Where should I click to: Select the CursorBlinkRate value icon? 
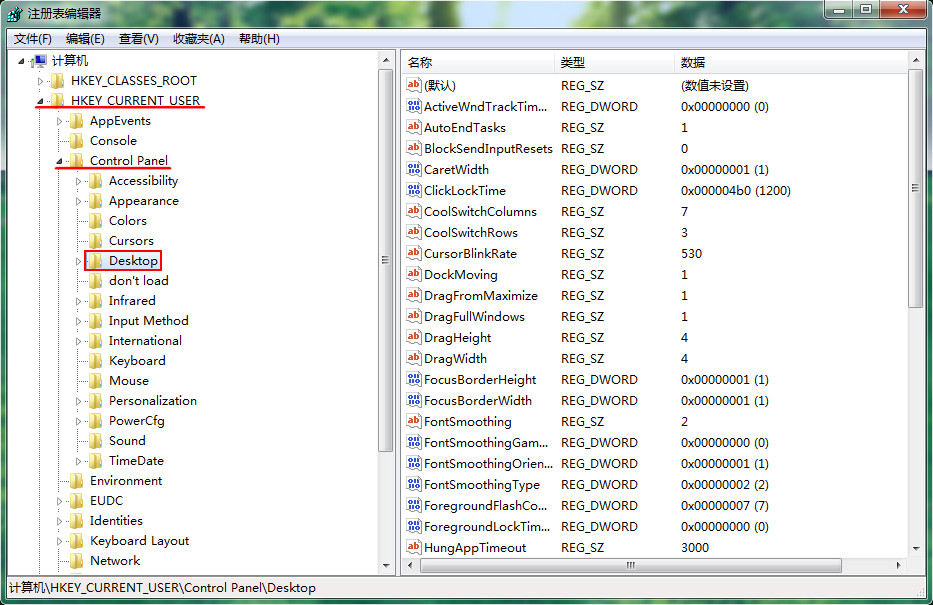[414, 253]
